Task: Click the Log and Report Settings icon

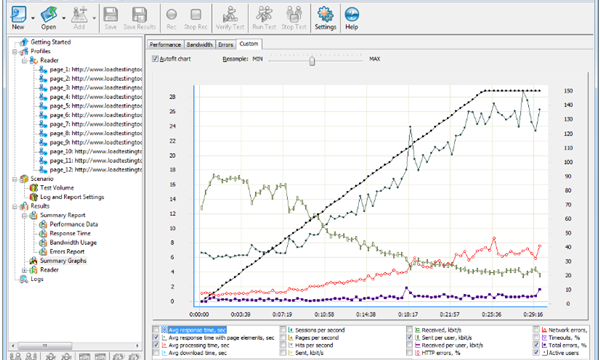Action: [x=34, y=197]
